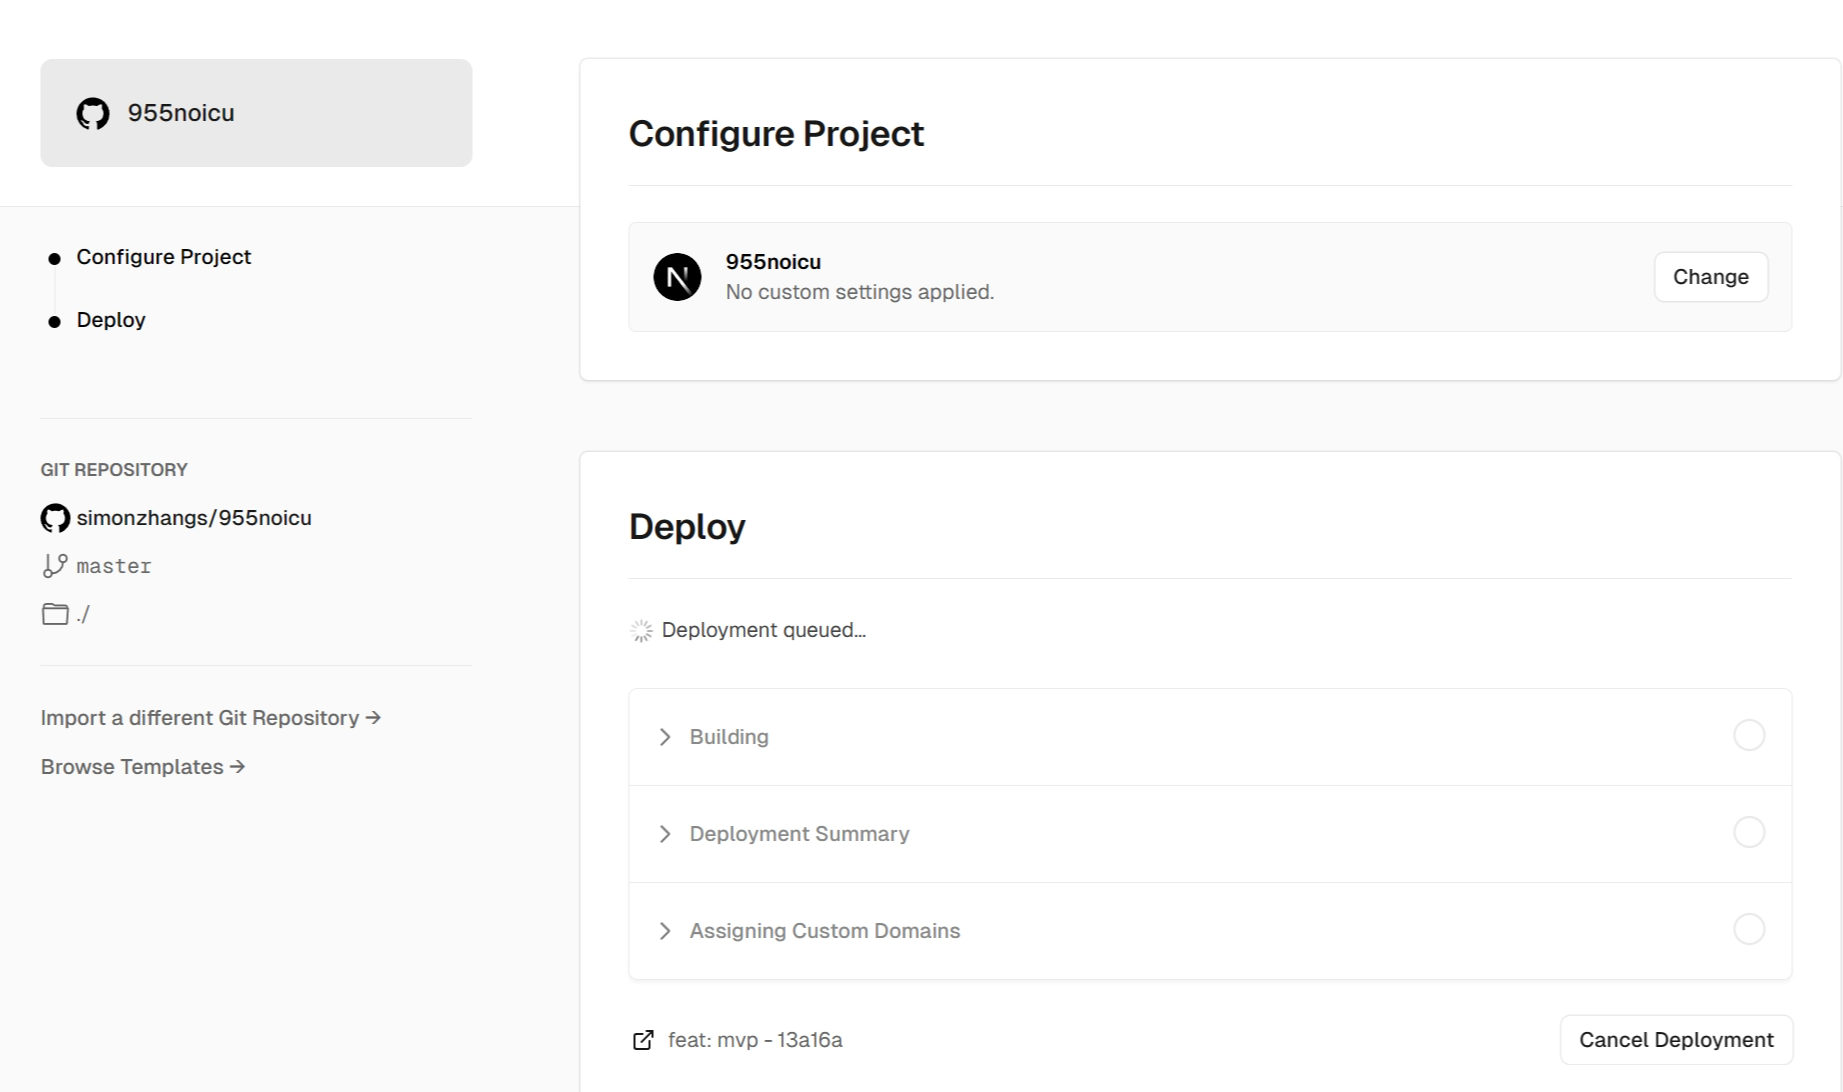Open Import a different Git Repository
Screen dimensions: 1843x1092
(x=200, y=717)
